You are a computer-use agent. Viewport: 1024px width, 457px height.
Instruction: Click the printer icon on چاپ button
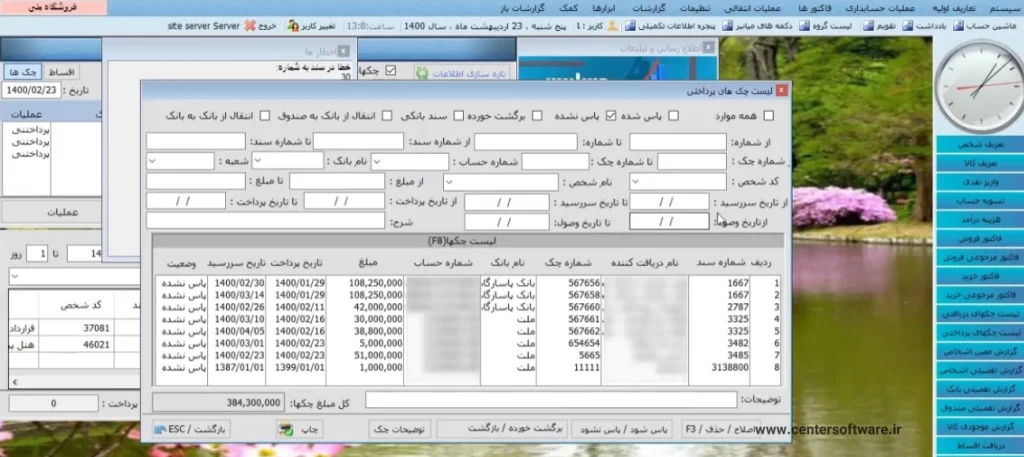285,430
